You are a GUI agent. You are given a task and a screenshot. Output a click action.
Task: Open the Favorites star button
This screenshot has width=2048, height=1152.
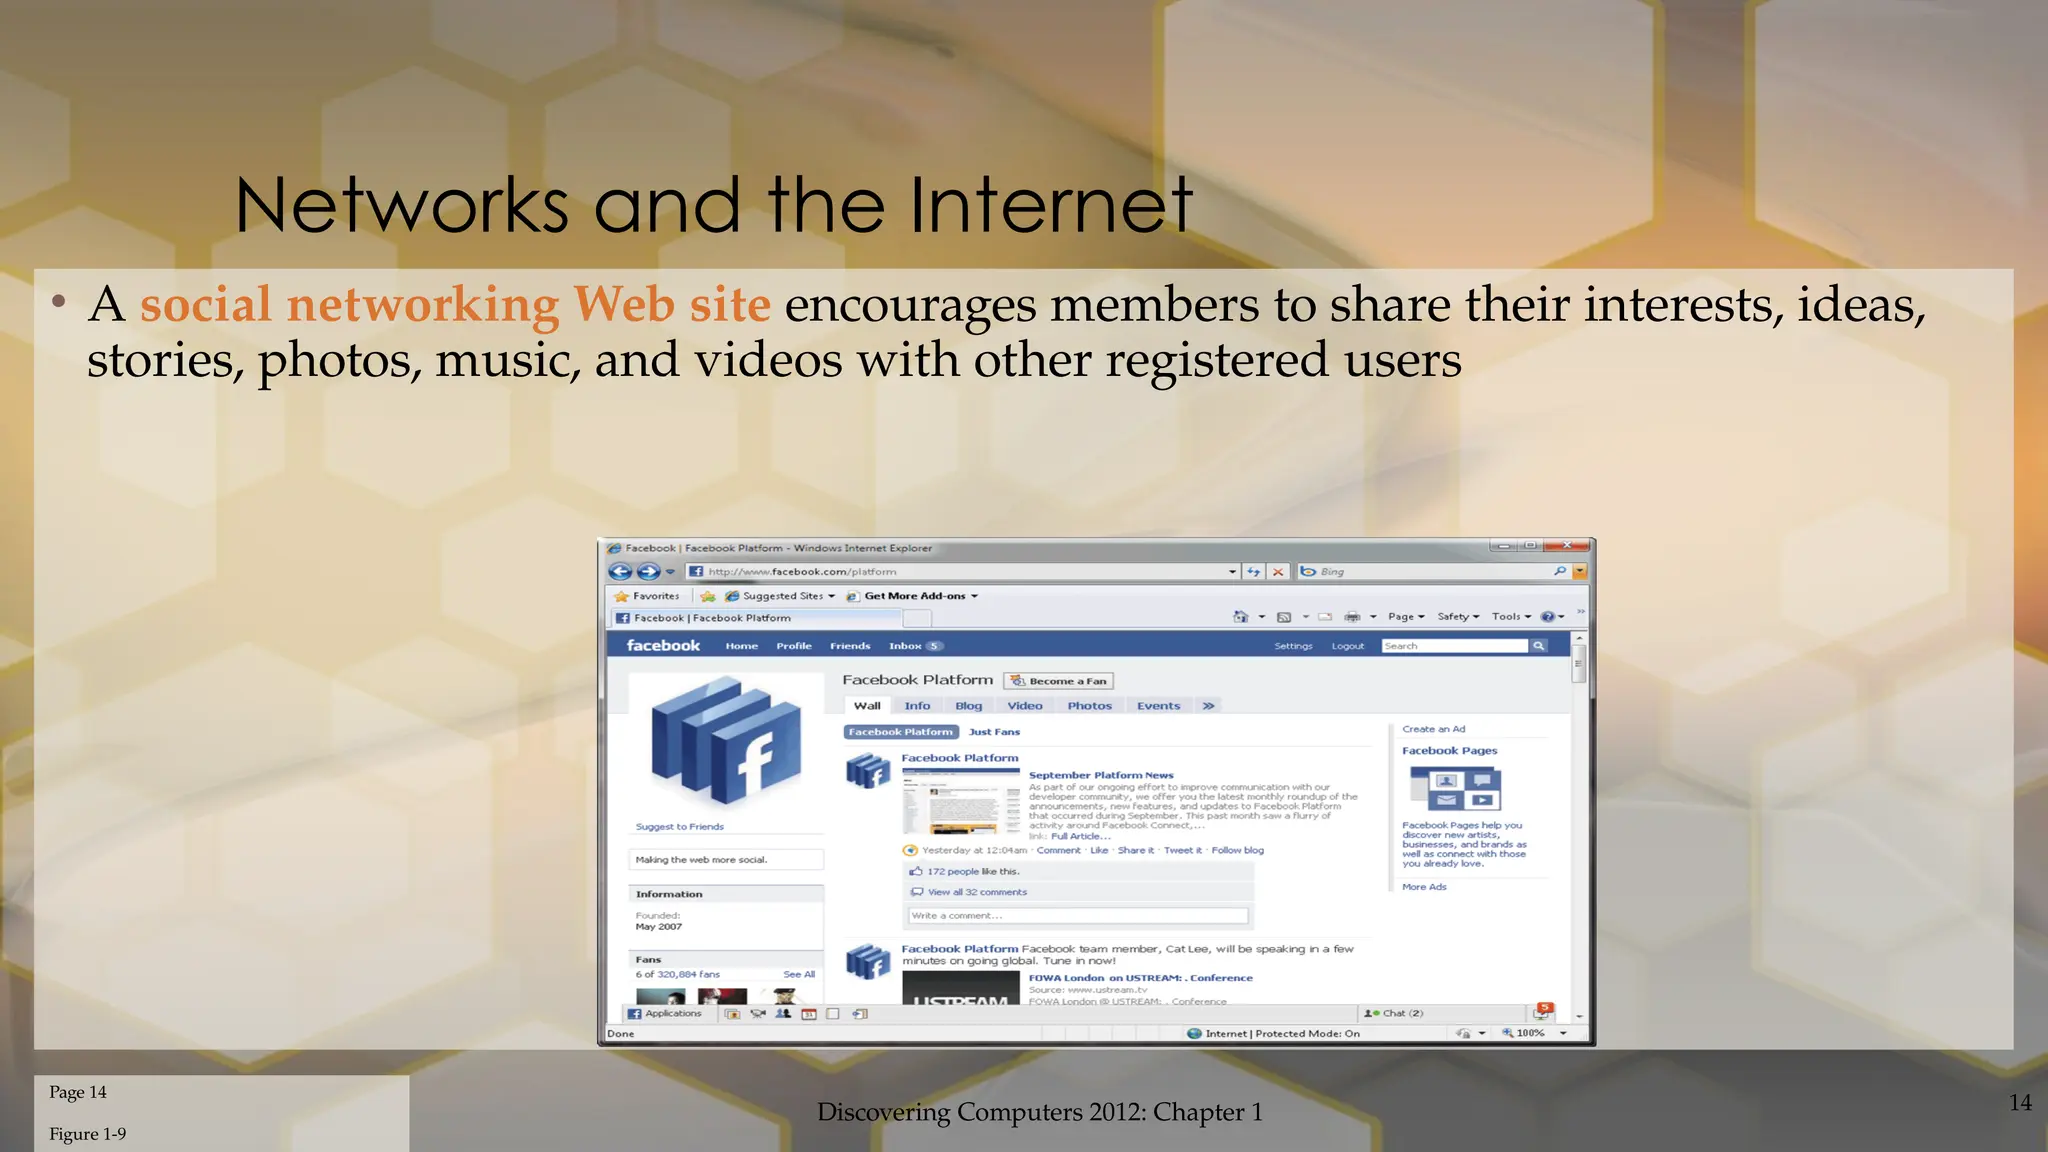click(647, 596)
